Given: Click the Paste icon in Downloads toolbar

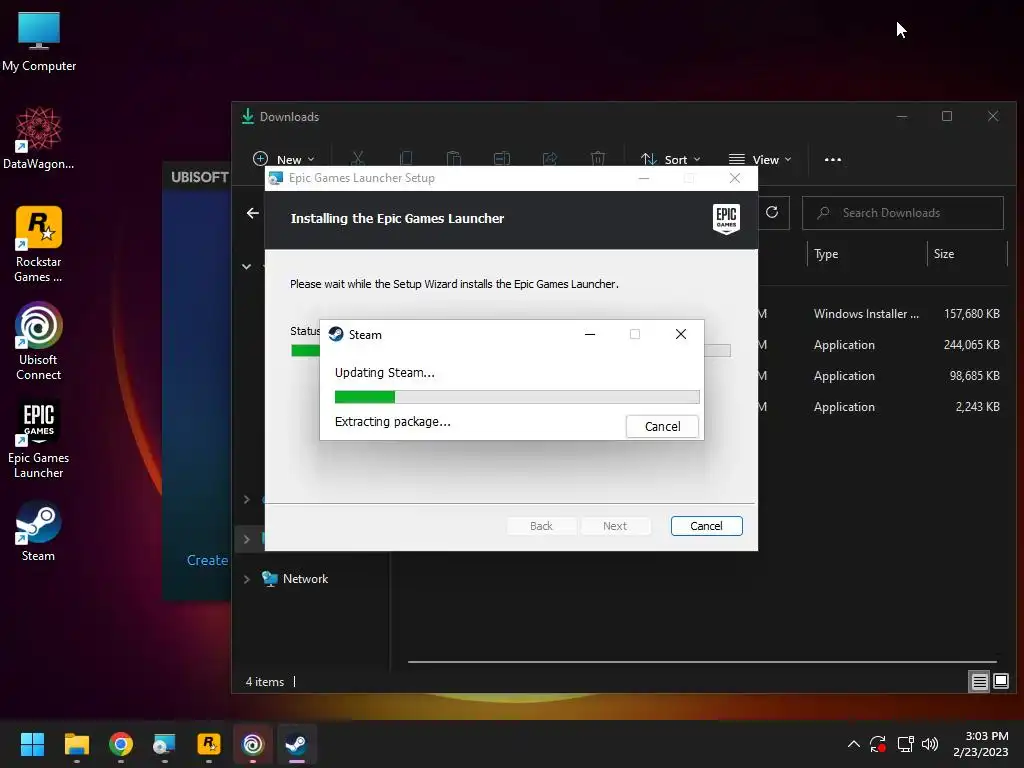Looking at the screenshot, I should coord(454,159).
